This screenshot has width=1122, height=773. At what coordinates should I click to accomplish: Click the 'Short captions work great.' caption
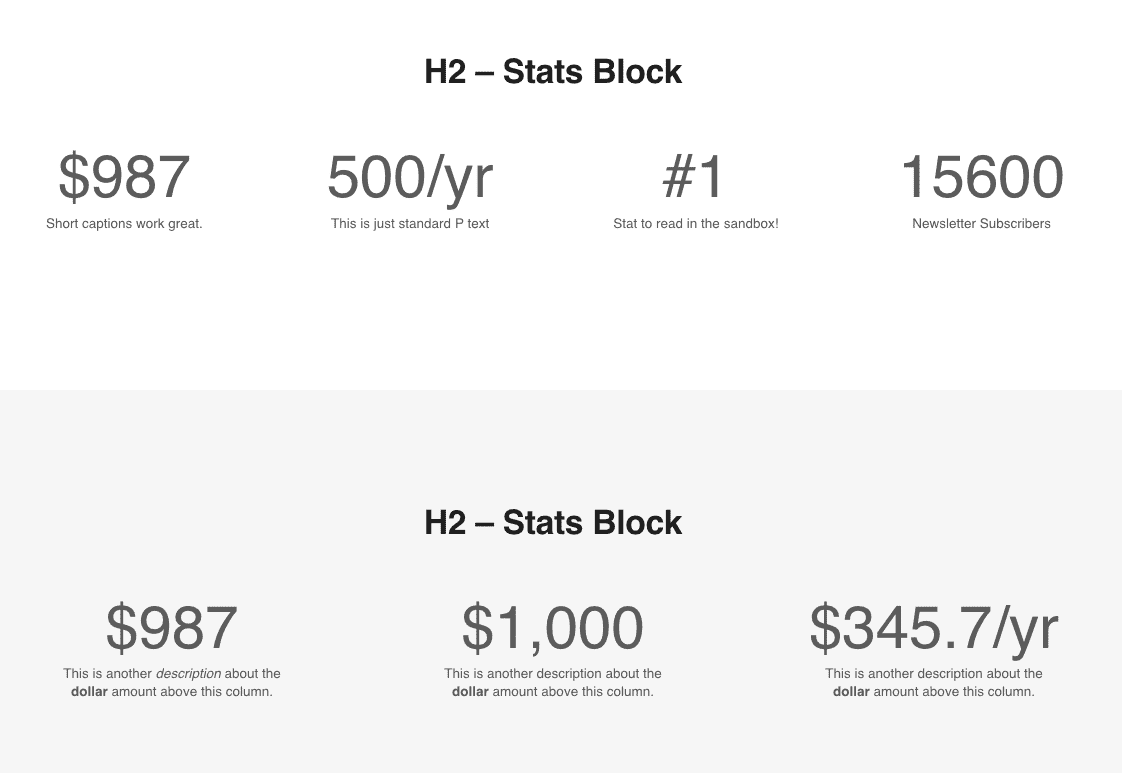[124, 224]
